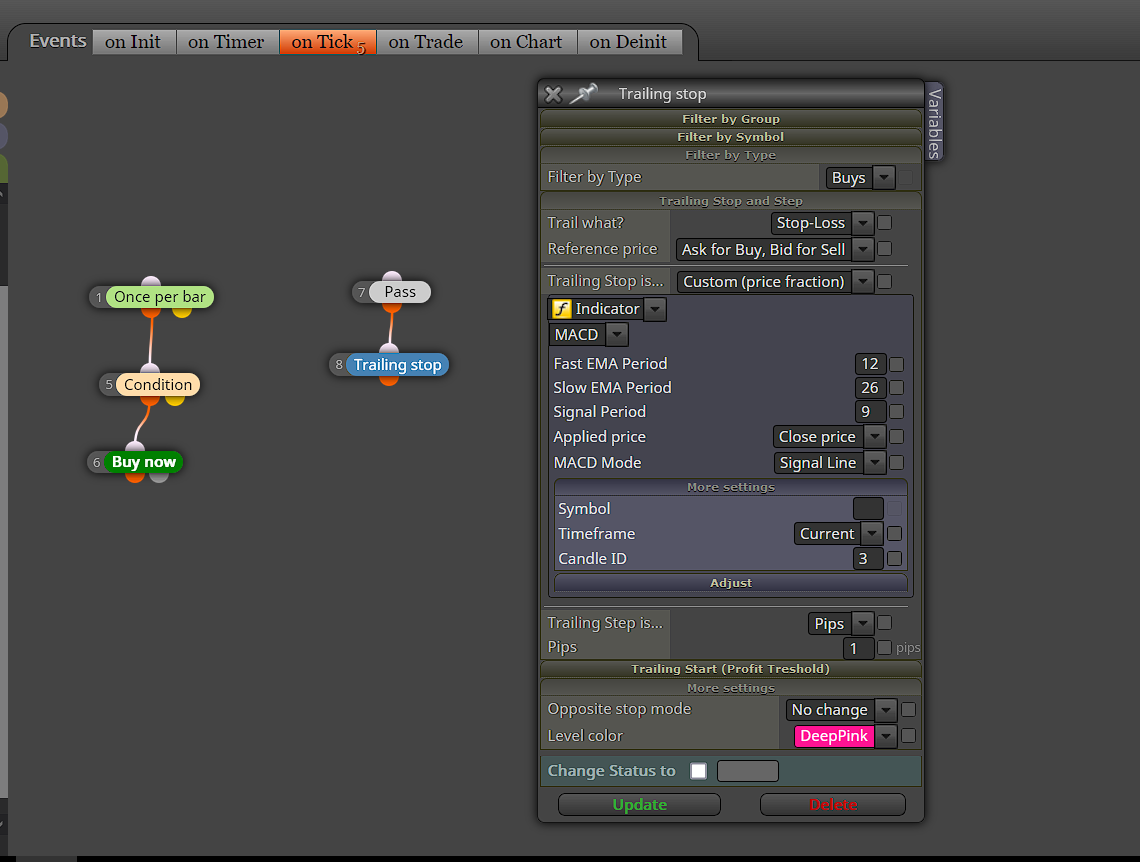Open the Trail what Stop-Loss dropdown
The image size is (1140, 862).
[x=822, y=223]
